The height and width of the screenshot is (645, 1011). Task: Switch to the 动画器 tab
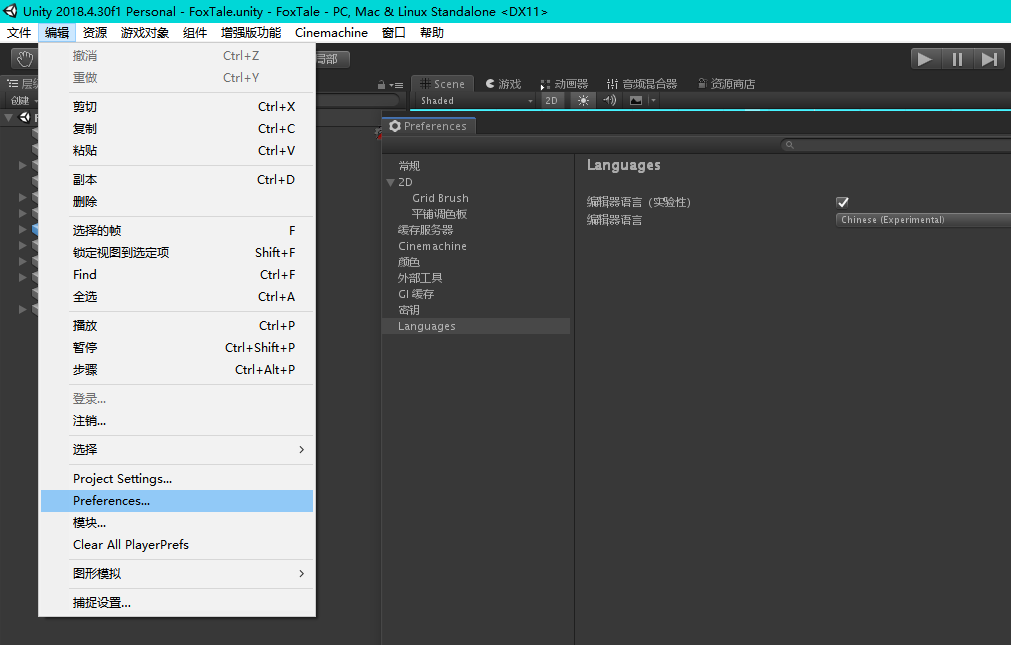point(564,84)
